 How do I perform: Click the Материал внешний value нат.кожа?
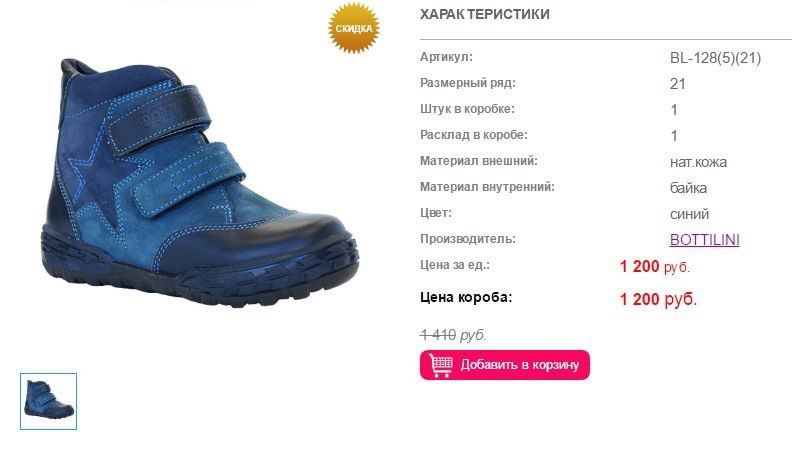coord(699,162)
